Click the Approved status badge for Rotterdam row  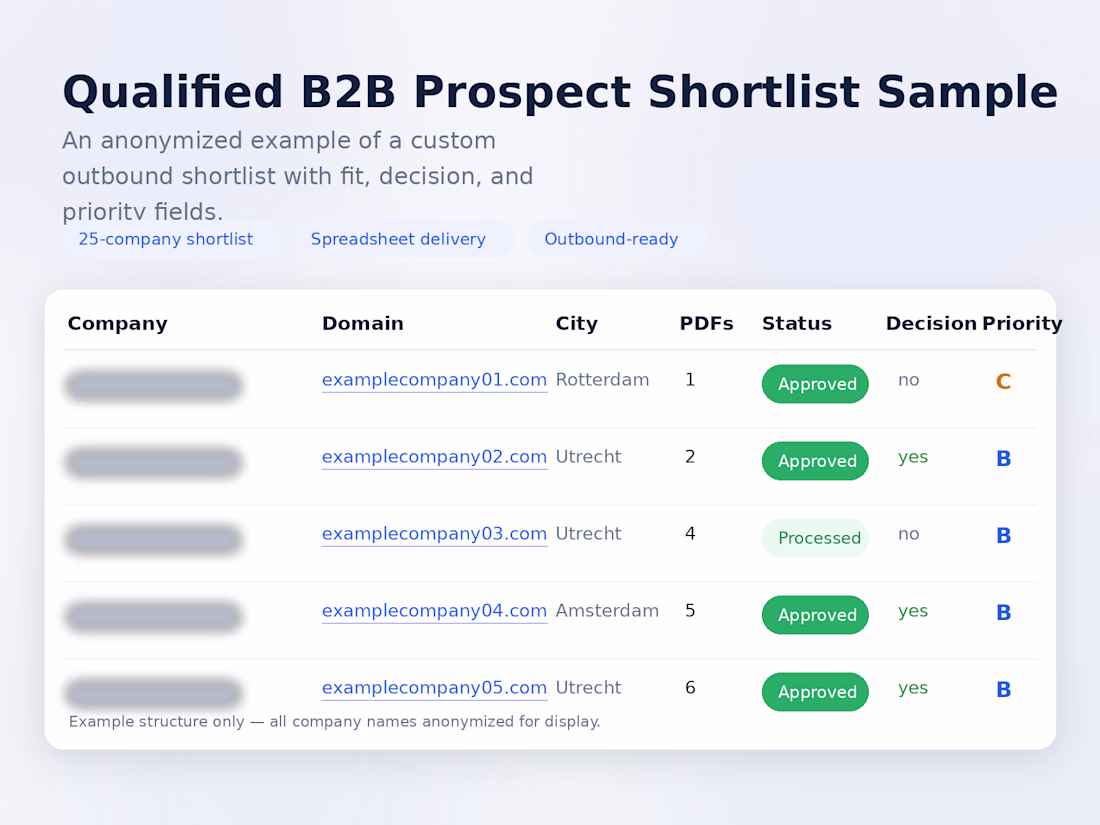click(815, 384)
